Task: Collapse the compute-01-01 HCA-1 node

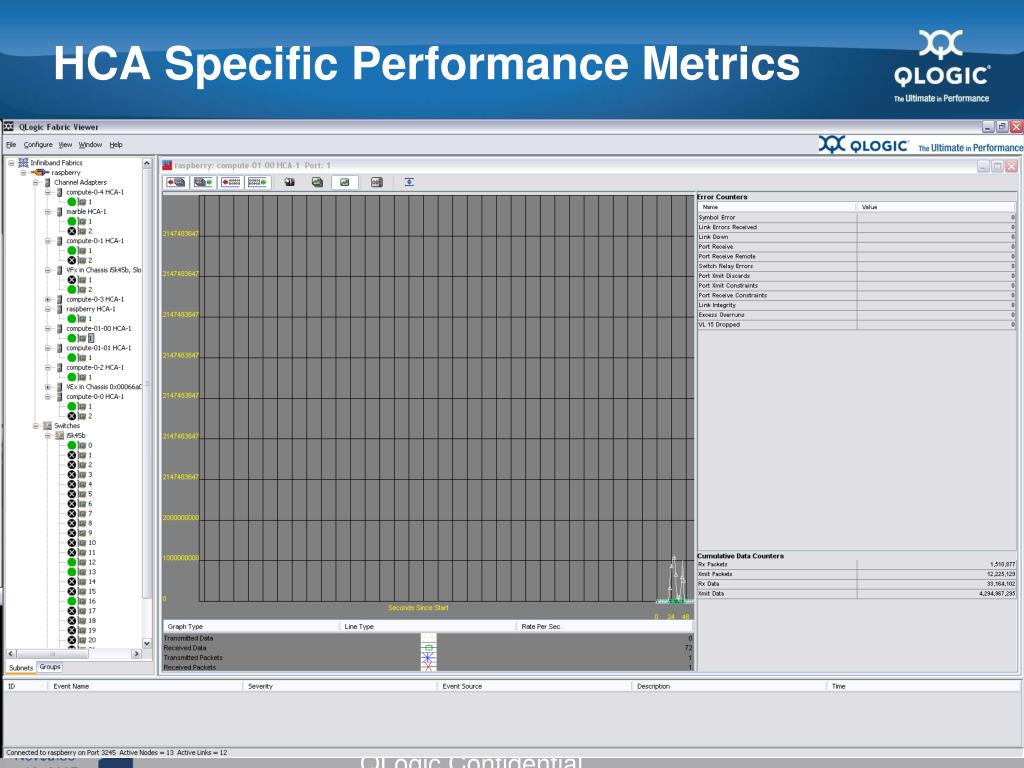Action: point(48,348)
